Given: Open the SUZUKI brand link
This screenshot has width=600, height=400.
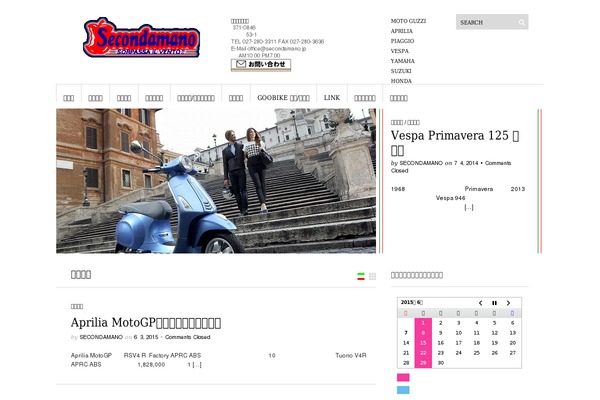Looking at the screenshot, I should (x=401, y=71).
